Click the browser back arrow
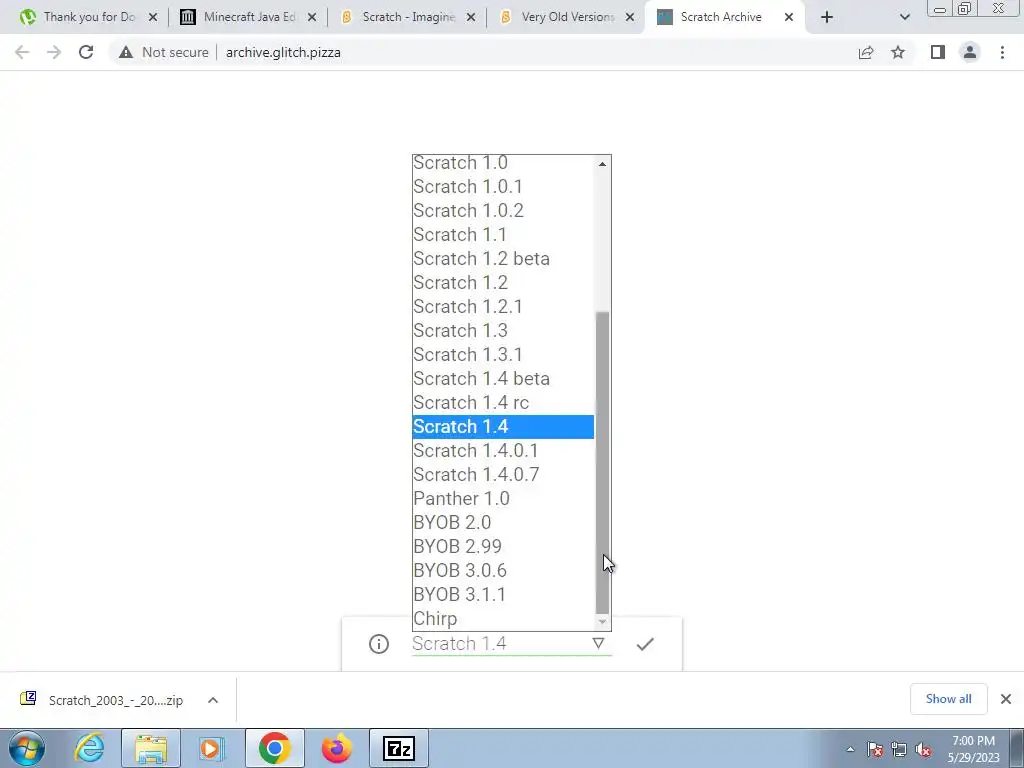 pos(22,52)
